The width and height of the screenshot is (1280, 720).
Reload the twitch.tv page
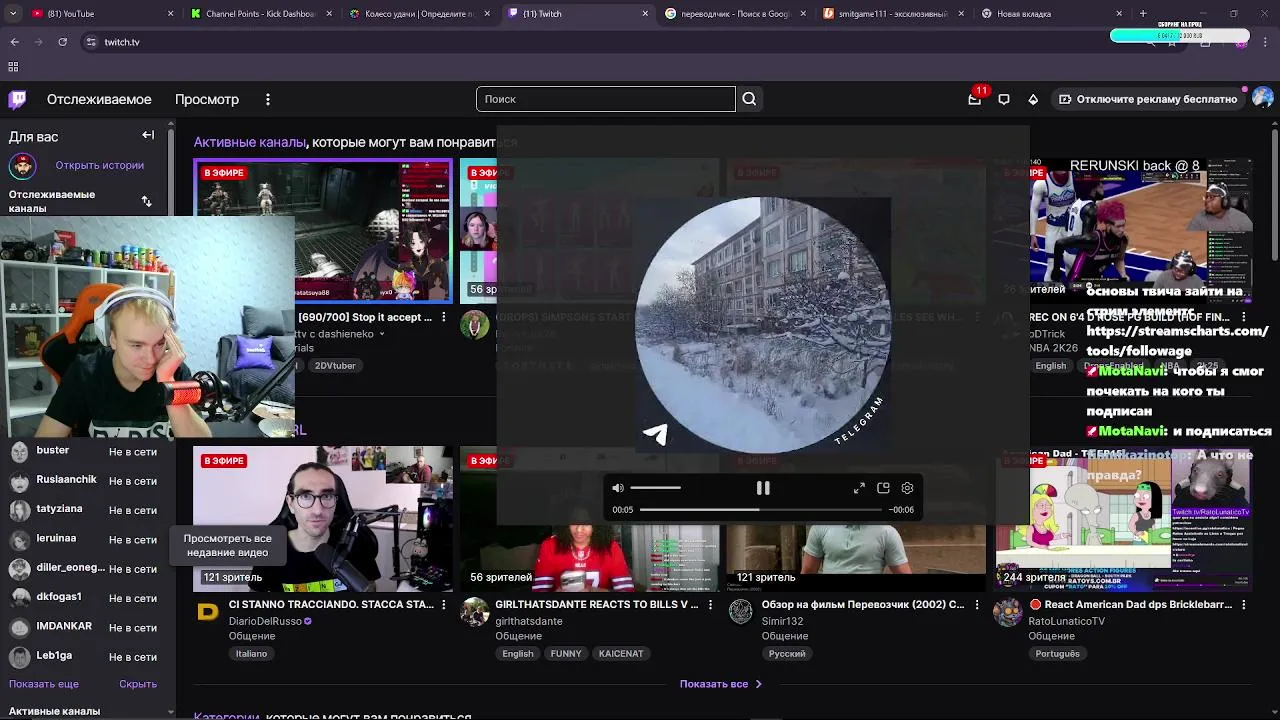[x=62, y=42]
